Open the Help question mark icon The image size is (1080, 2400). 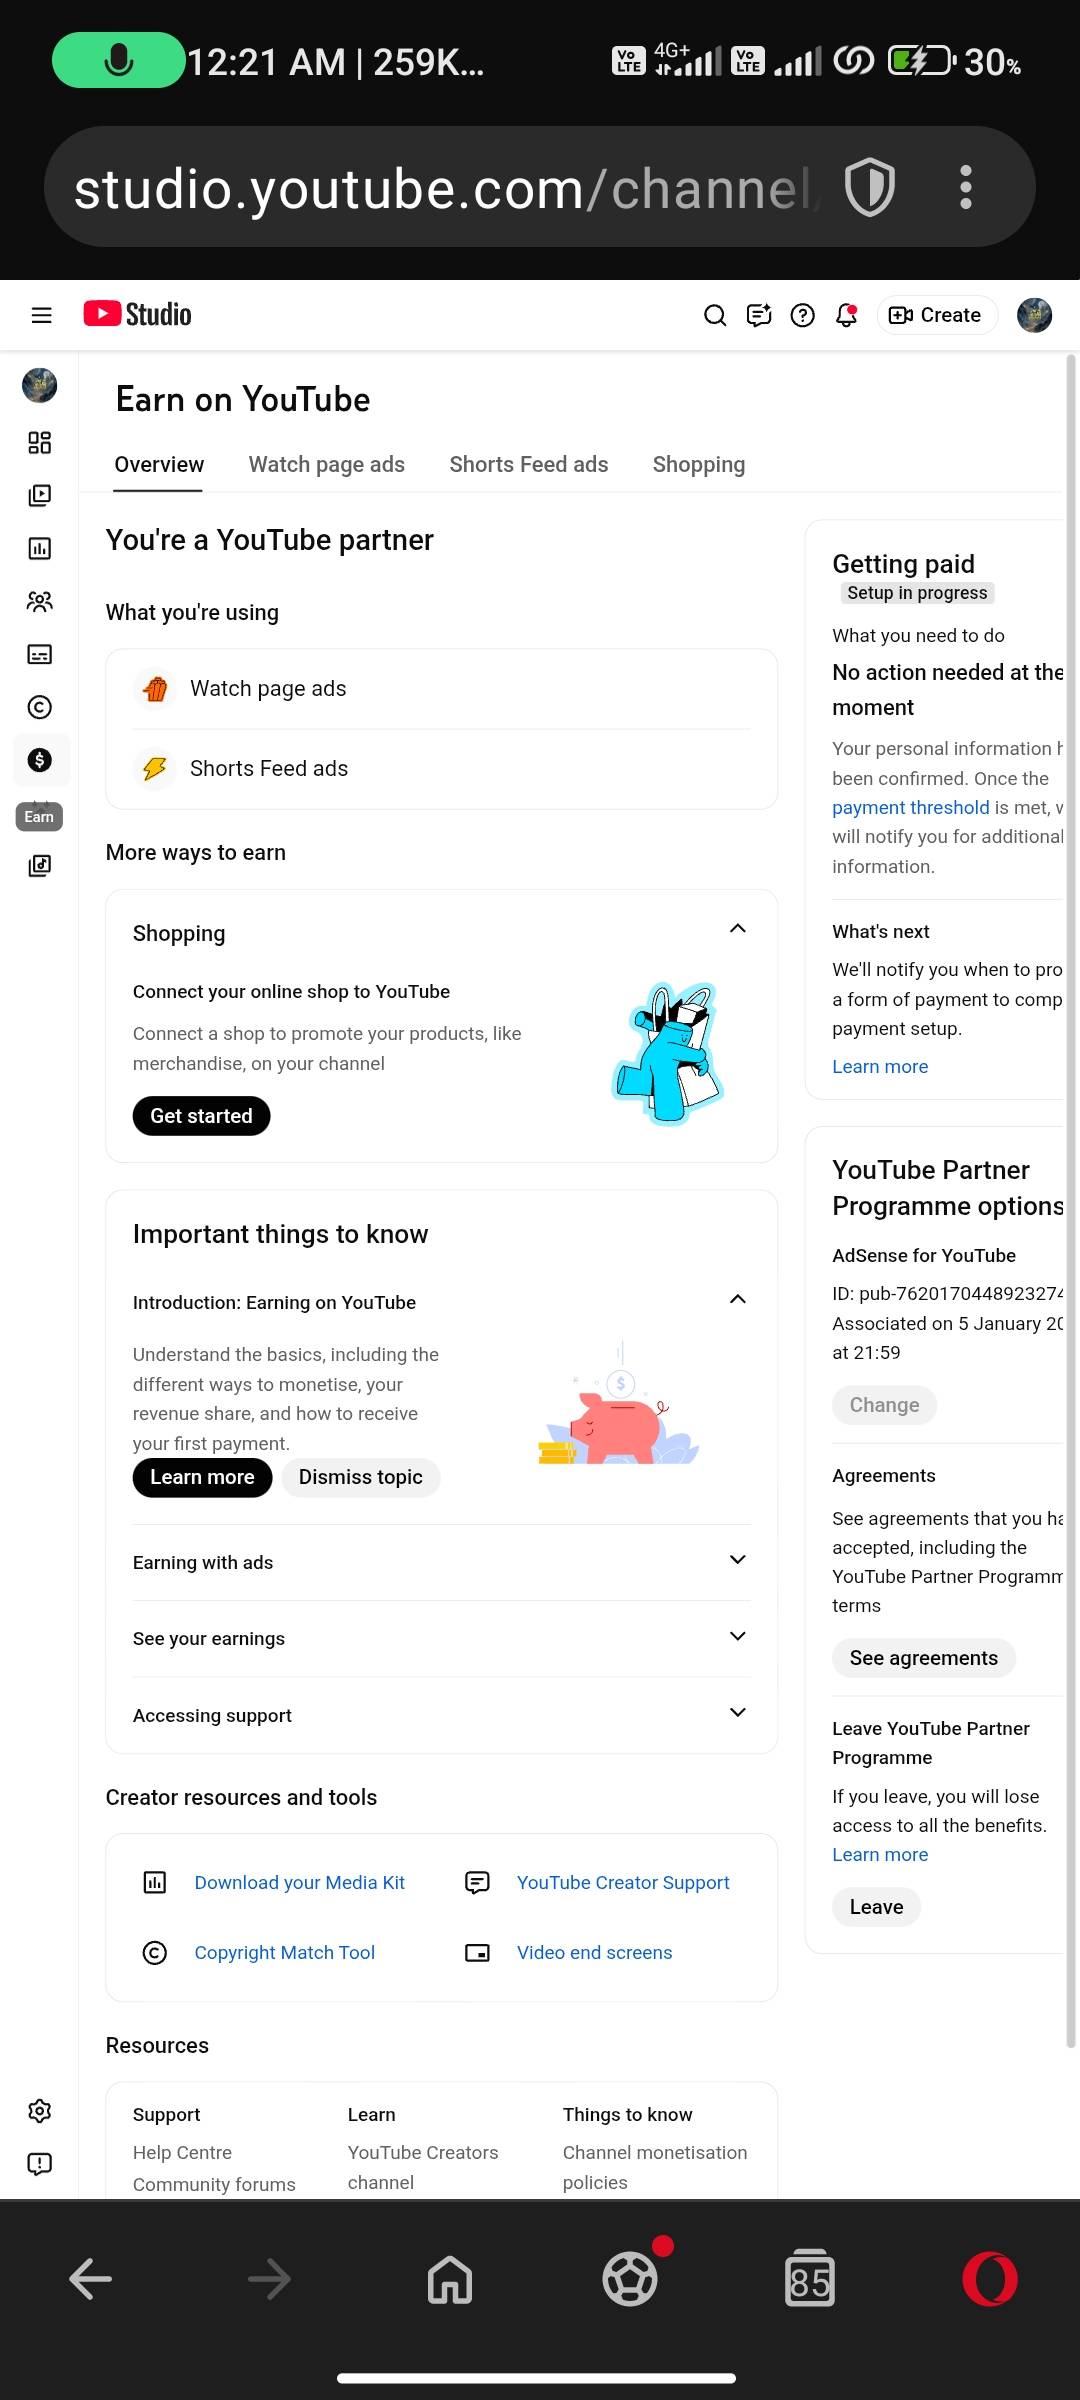pos(802,316)
